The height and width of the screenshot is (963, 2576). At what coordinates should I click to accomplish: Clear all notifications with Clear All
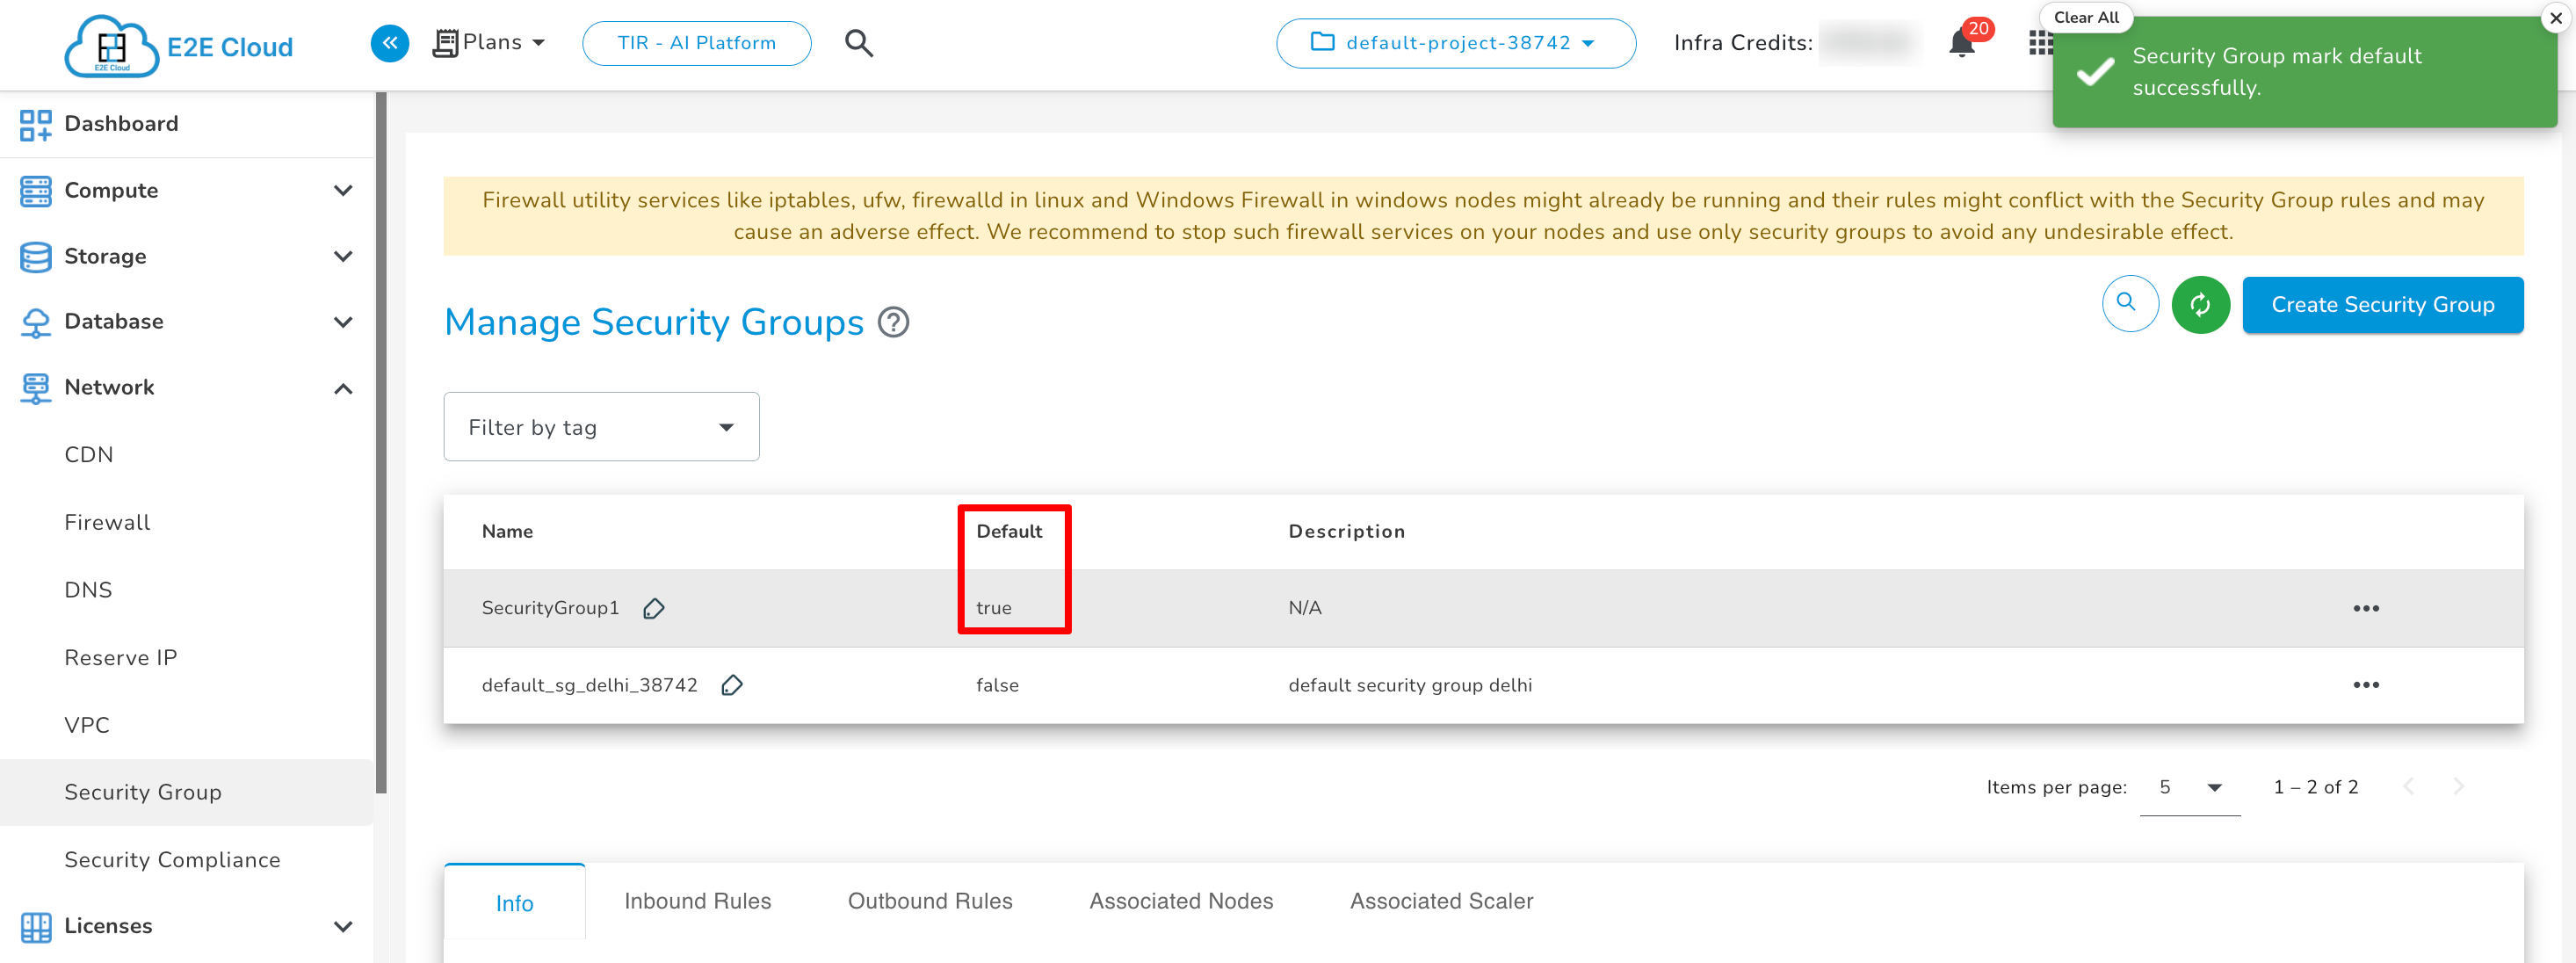pos(2087,17)
